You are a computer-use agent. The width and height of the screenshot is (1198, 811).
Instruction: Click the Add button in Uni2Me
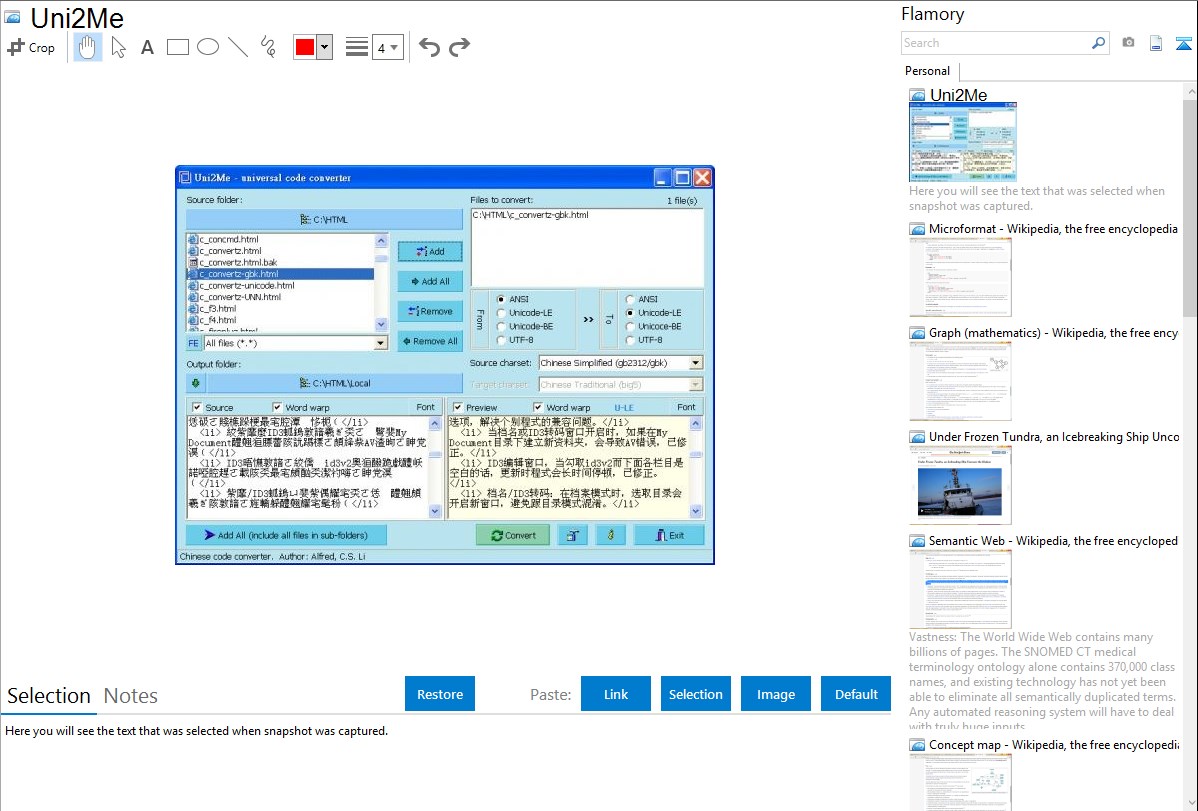[430, 251]
